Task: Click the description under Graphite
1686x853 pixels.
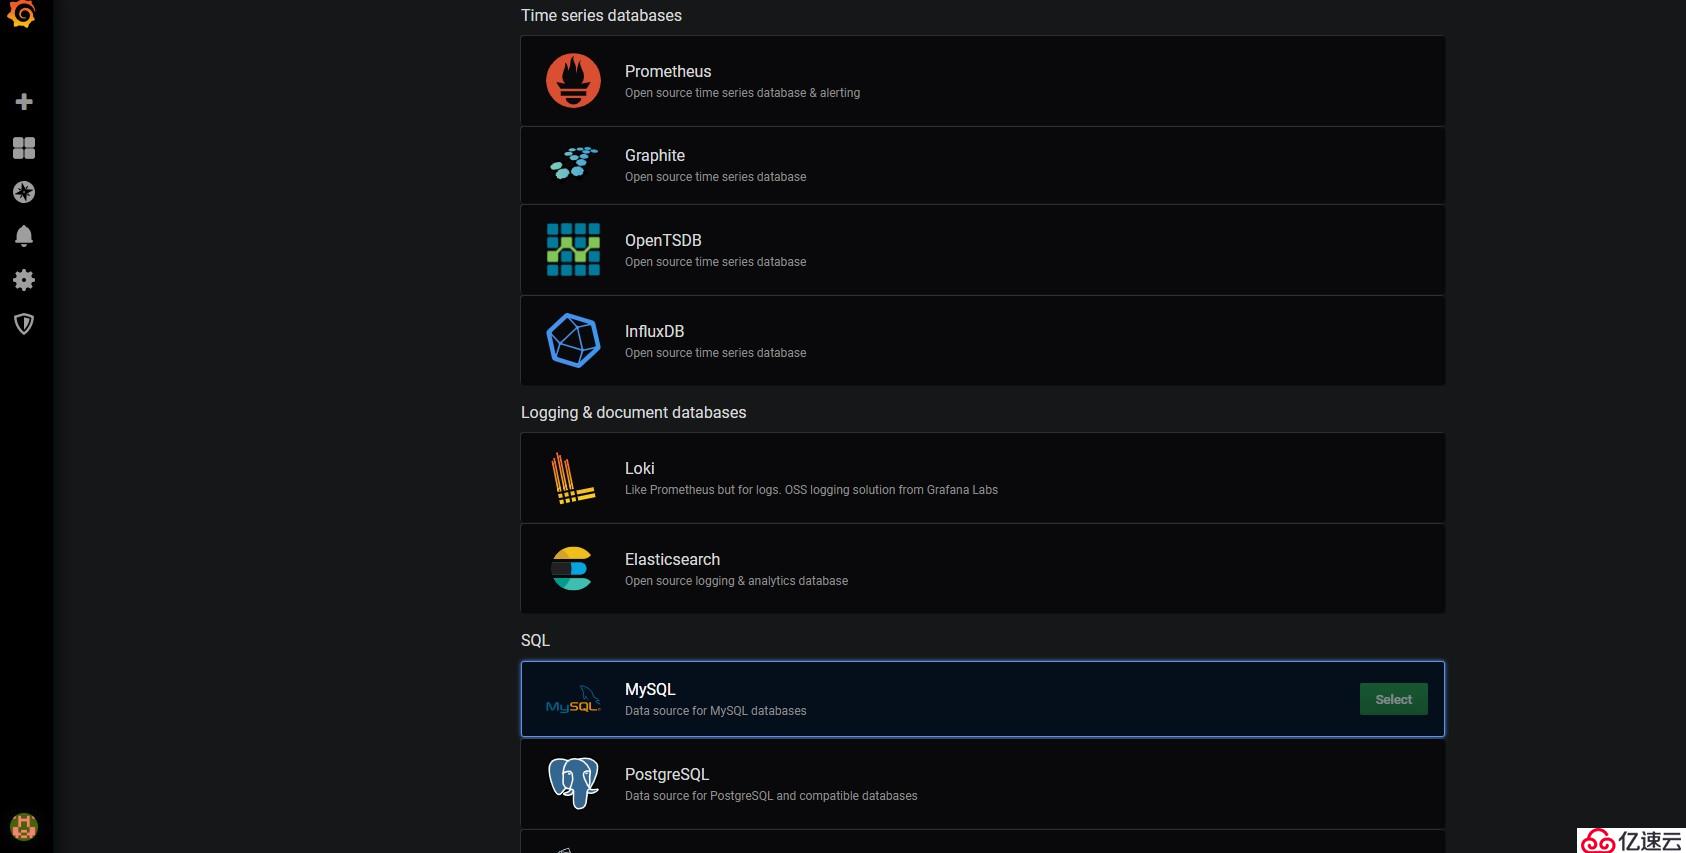Action: point(715,177)
